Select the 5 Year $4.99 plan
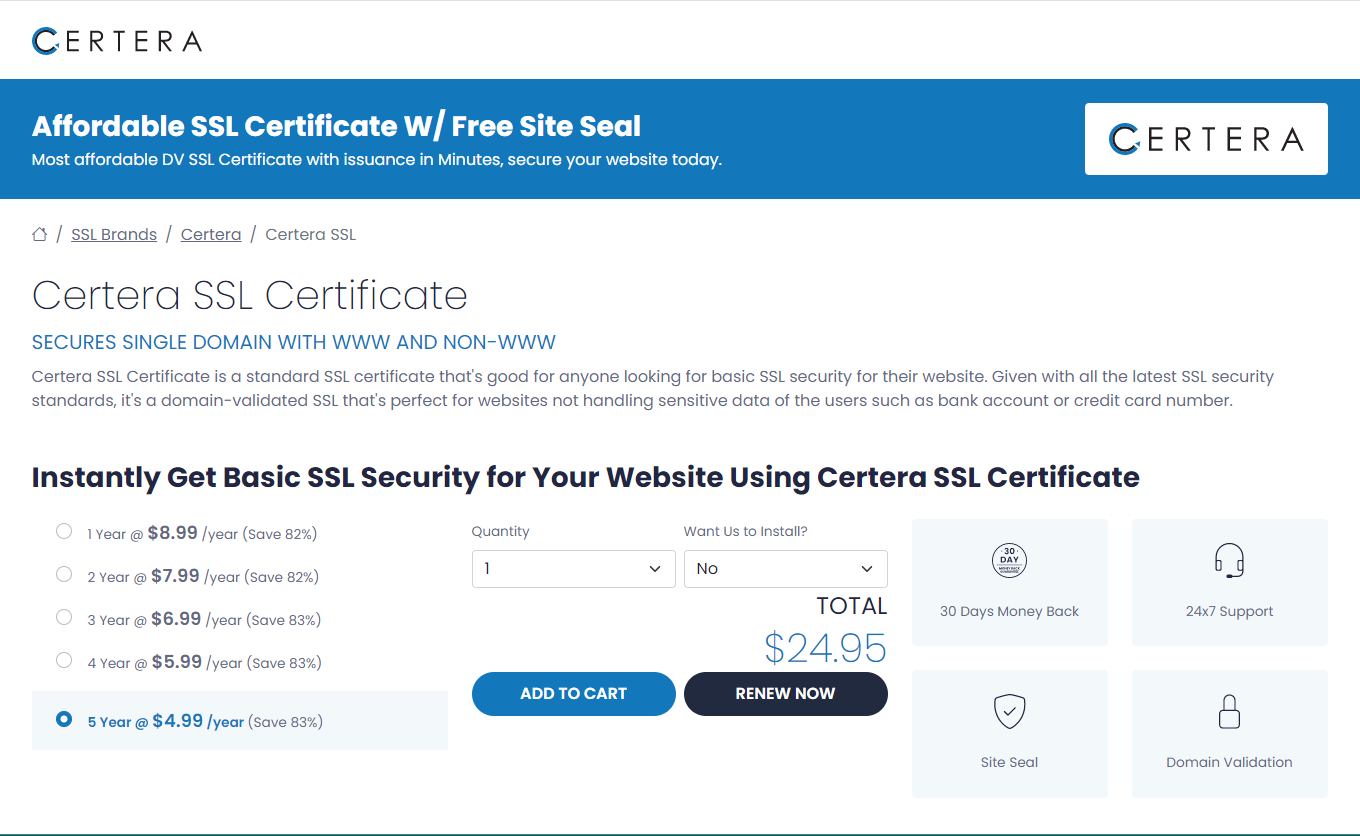This screenshot has width=1360, height=836. (64, 719)
